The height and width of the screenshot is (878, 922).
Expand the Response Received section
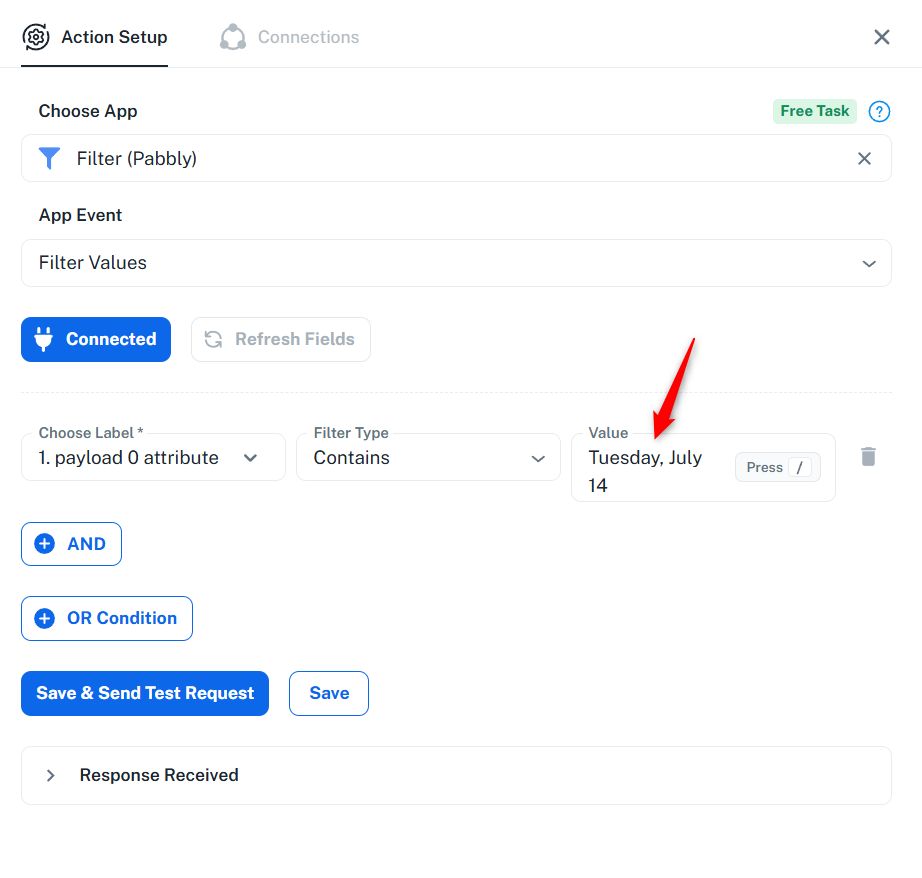click(456, 776)
